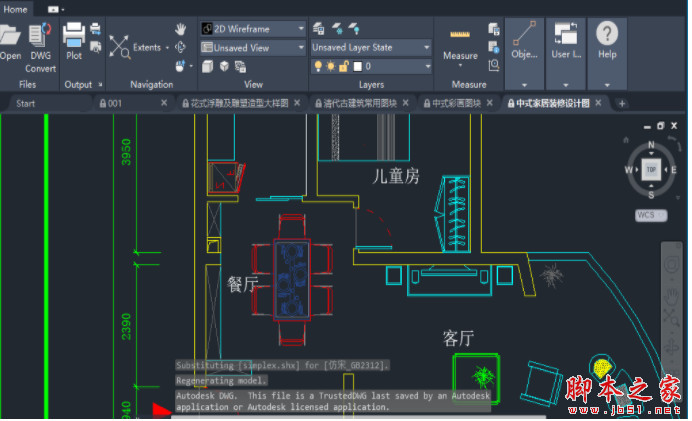This screenshot has height=421, width=692.
Task: Toggle the layer lock padlock icon
Action: click(x=343, y=66)
